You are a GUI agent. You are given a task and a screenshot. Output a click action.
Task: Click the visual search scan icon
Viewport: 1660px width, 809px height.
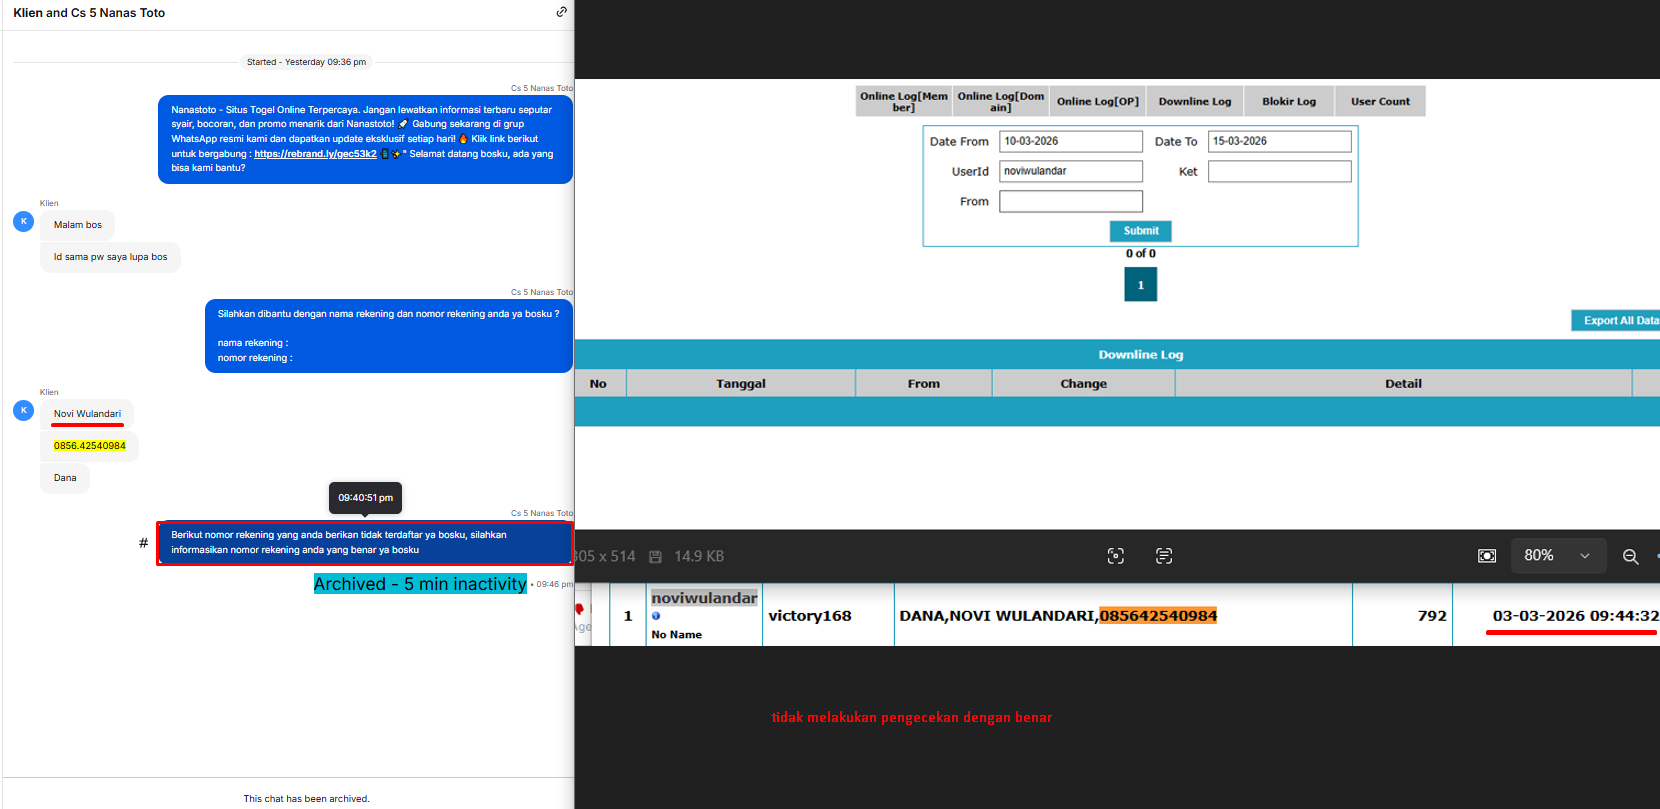click(1116, 556)
